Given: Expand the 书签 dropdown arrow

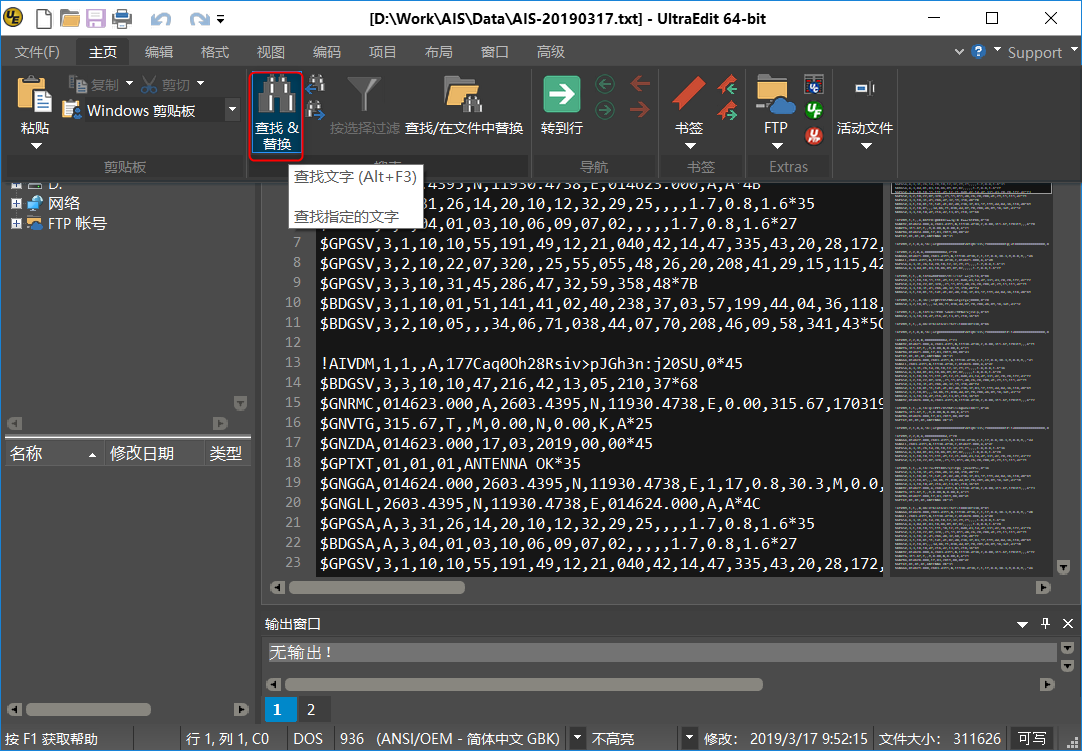Looking at the screenshot, I should (689, 146).
